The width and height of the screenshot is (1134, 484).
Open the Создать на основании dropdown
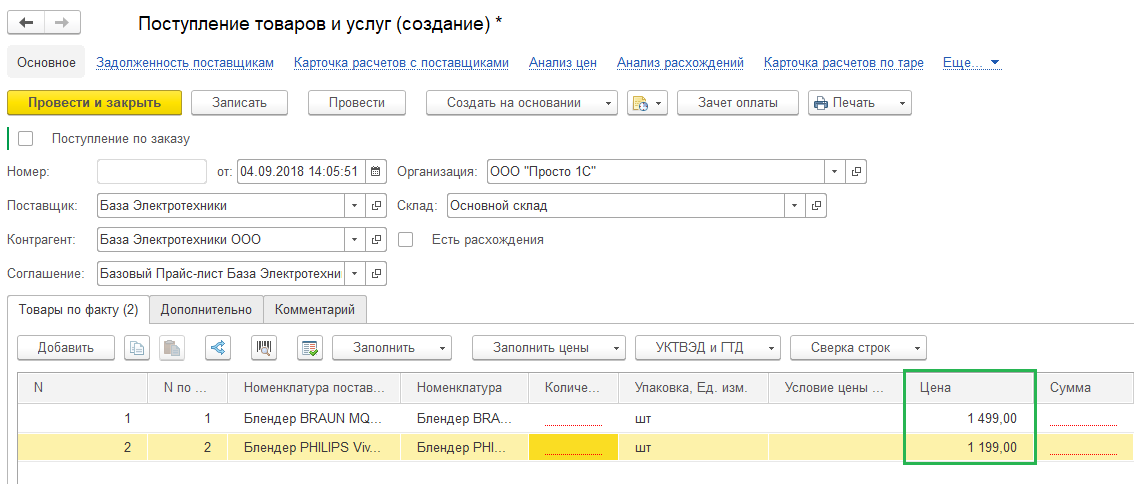tap(521, 103)
